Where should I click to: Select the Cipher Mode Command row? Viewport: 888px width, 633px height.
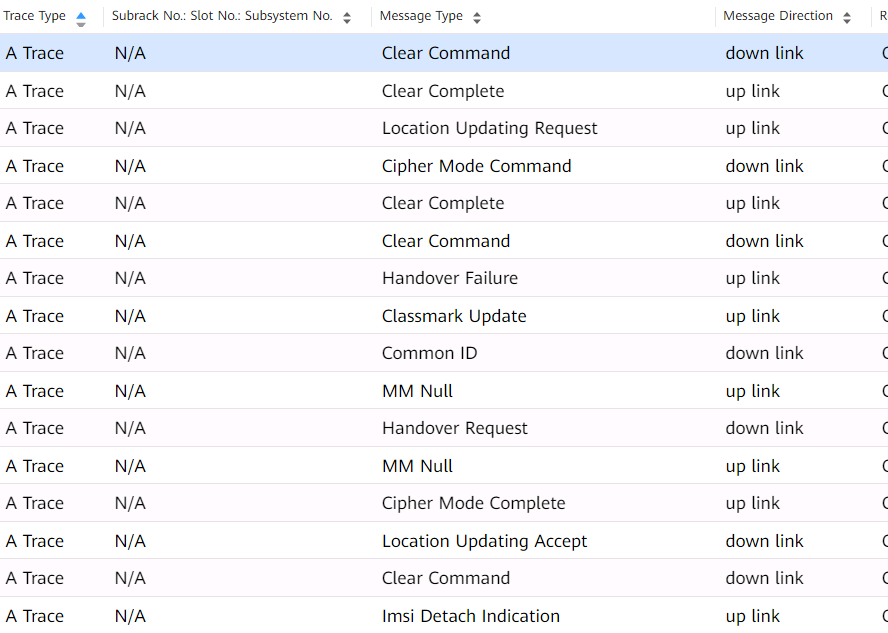(x=444, y=166)
